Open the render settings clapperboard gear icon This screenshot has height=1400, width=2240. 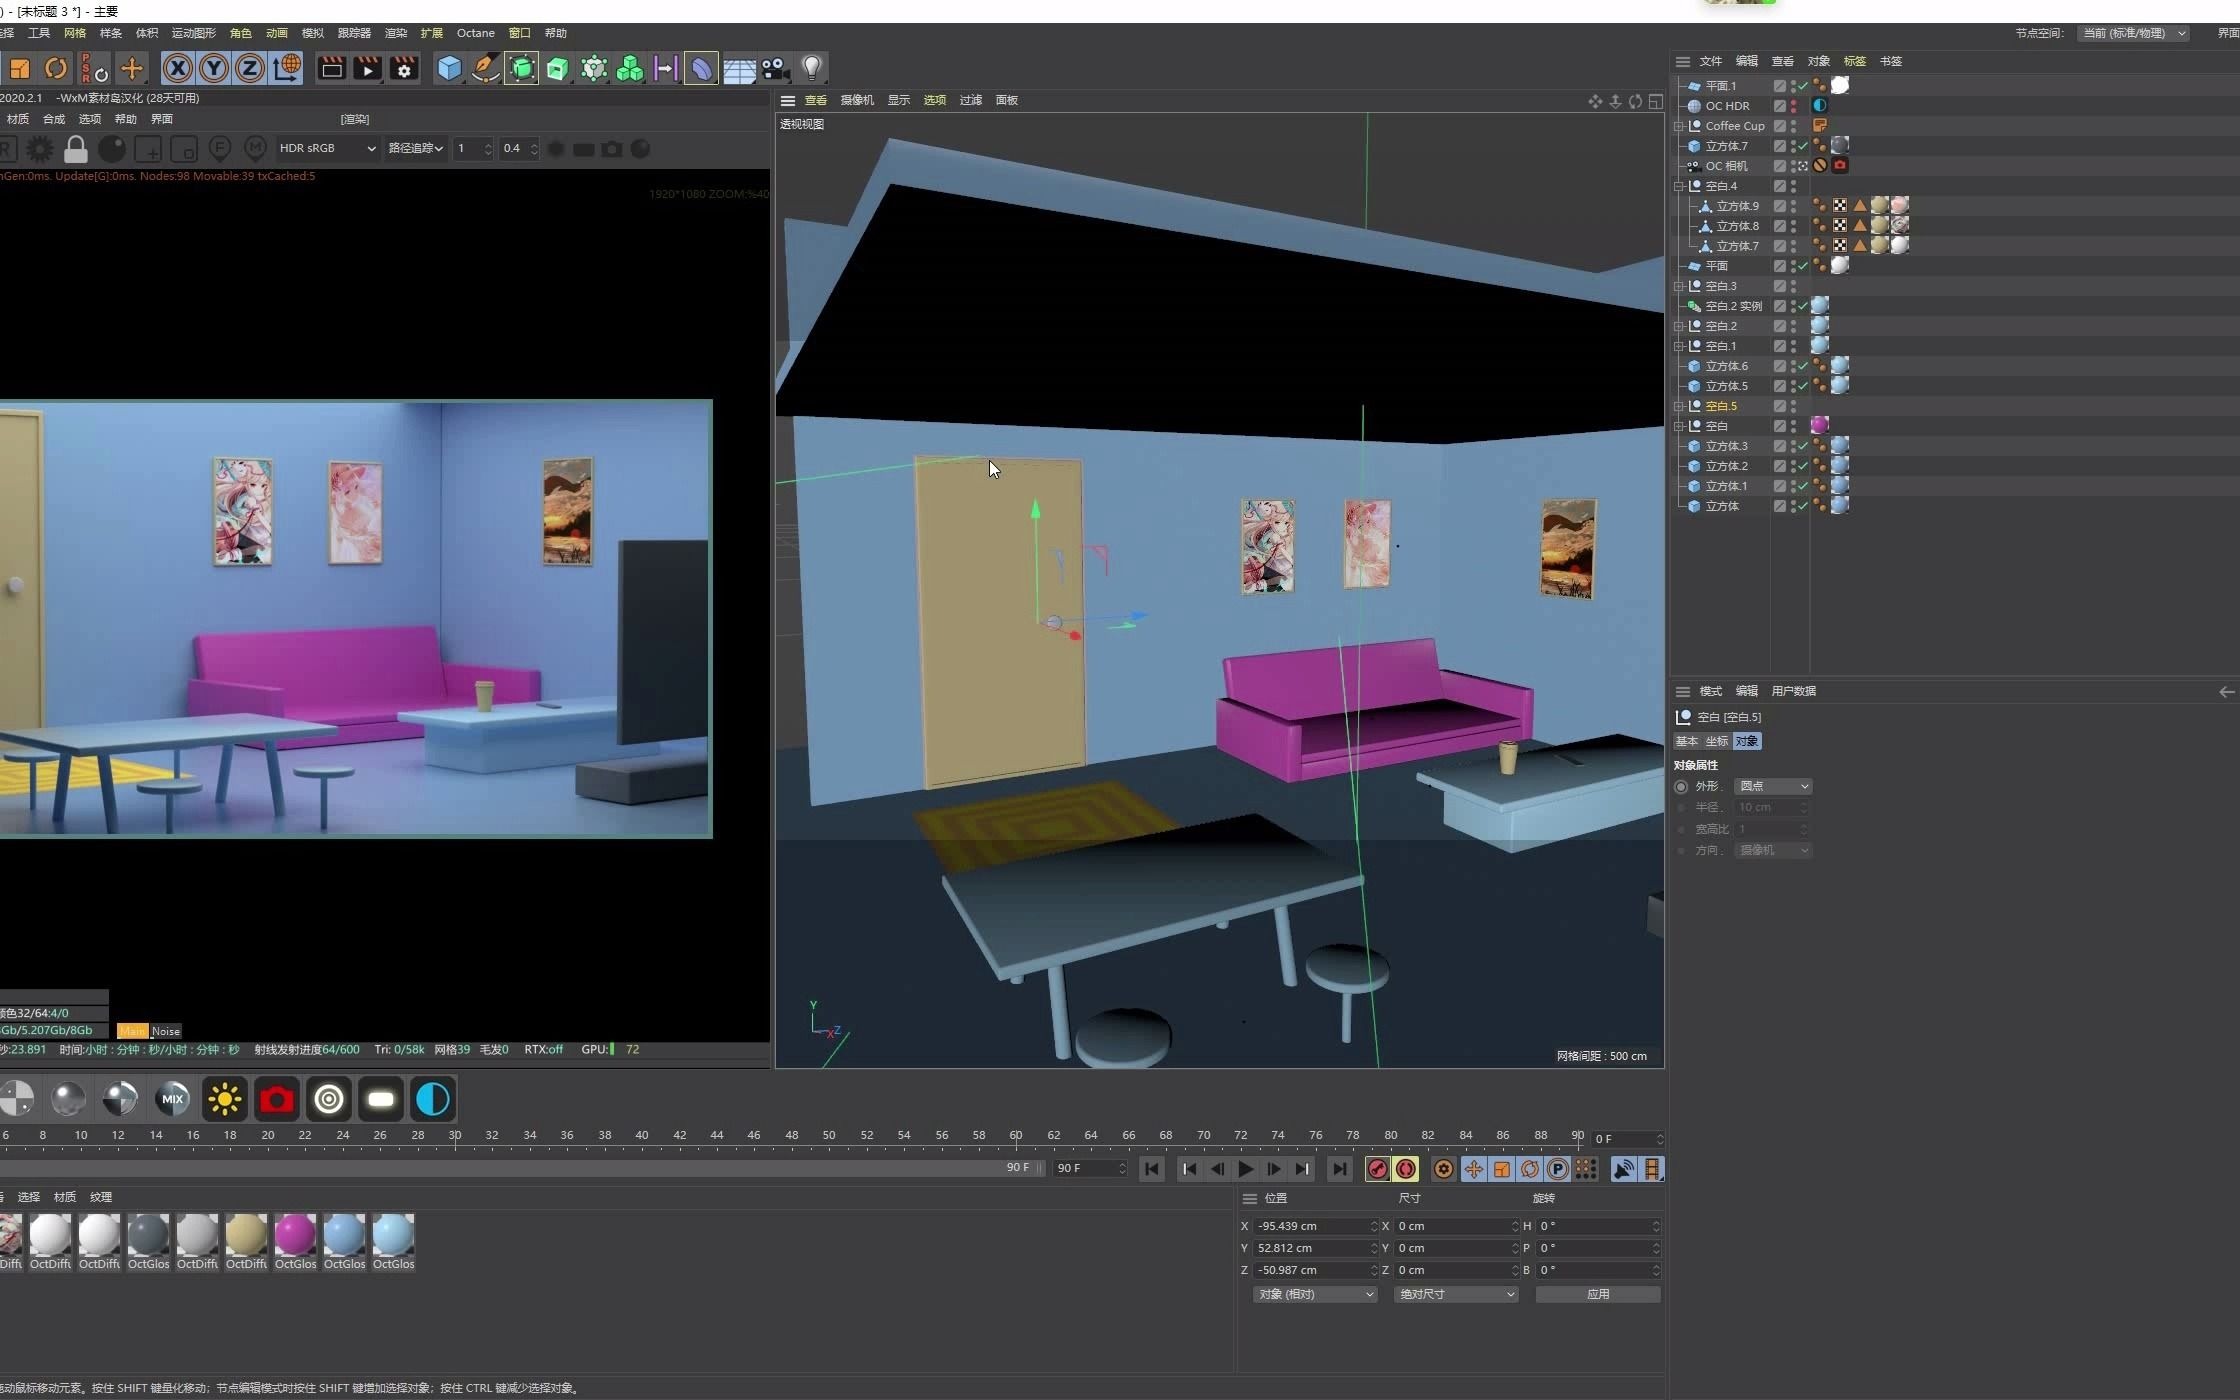tap(404, 68)
